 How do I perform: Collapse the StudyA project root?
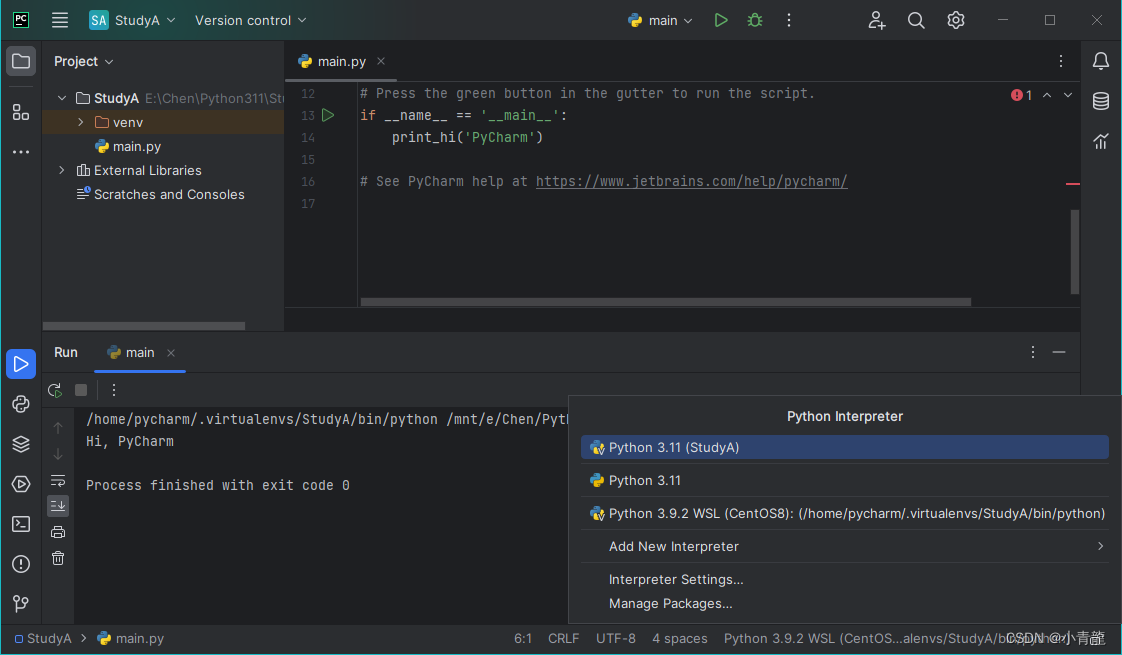[62, 98]
